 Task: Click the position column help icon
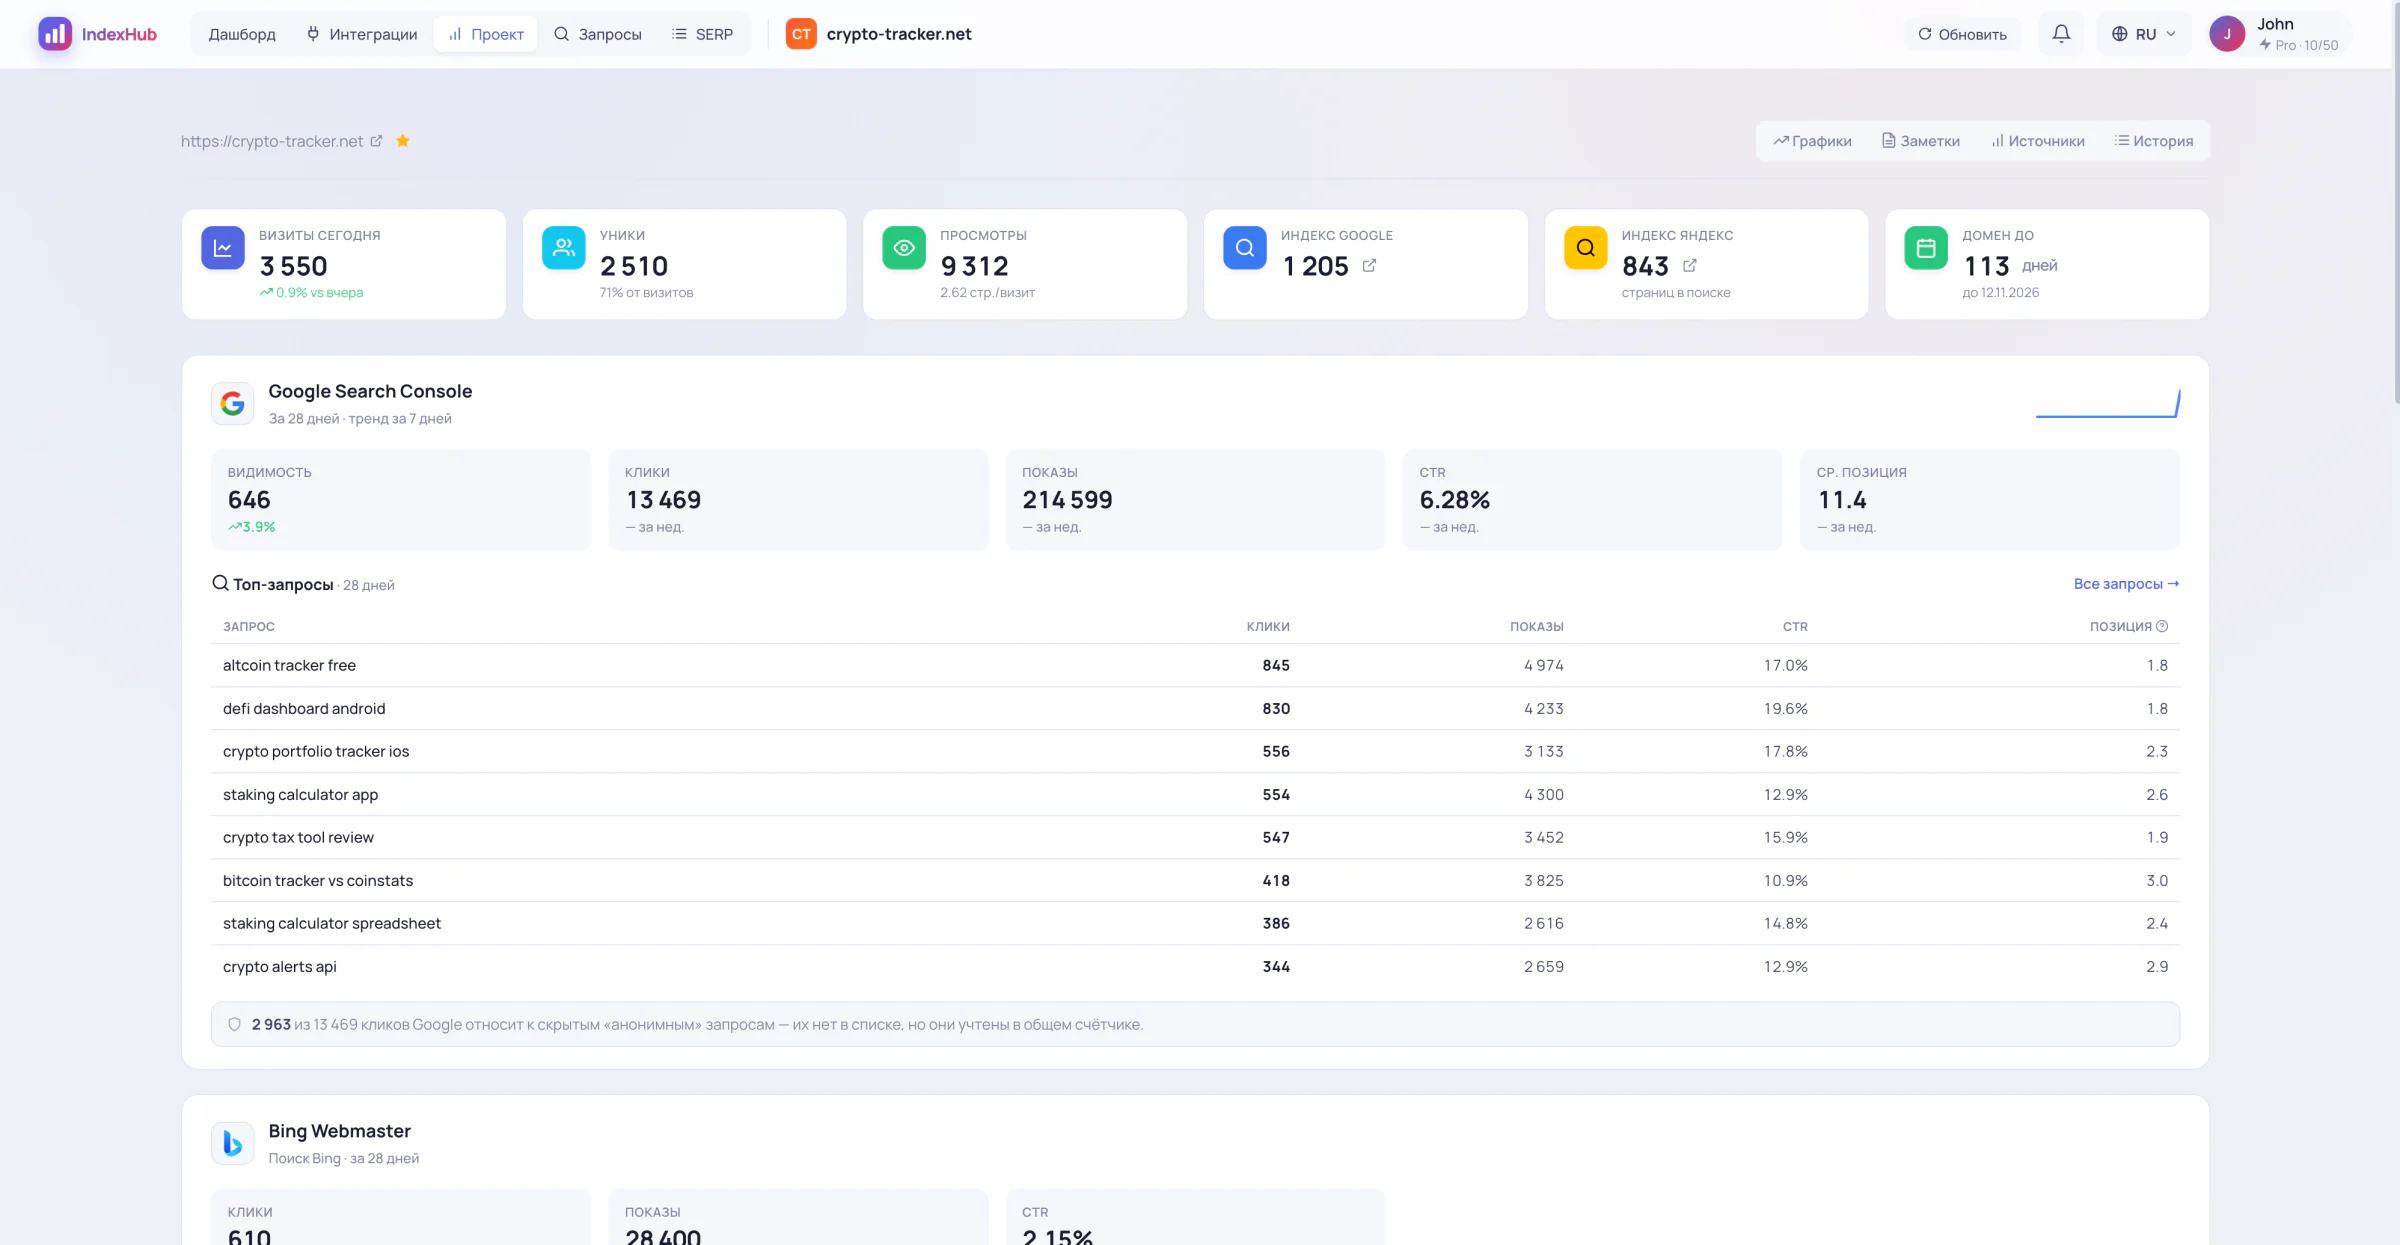click(2162, 626)
